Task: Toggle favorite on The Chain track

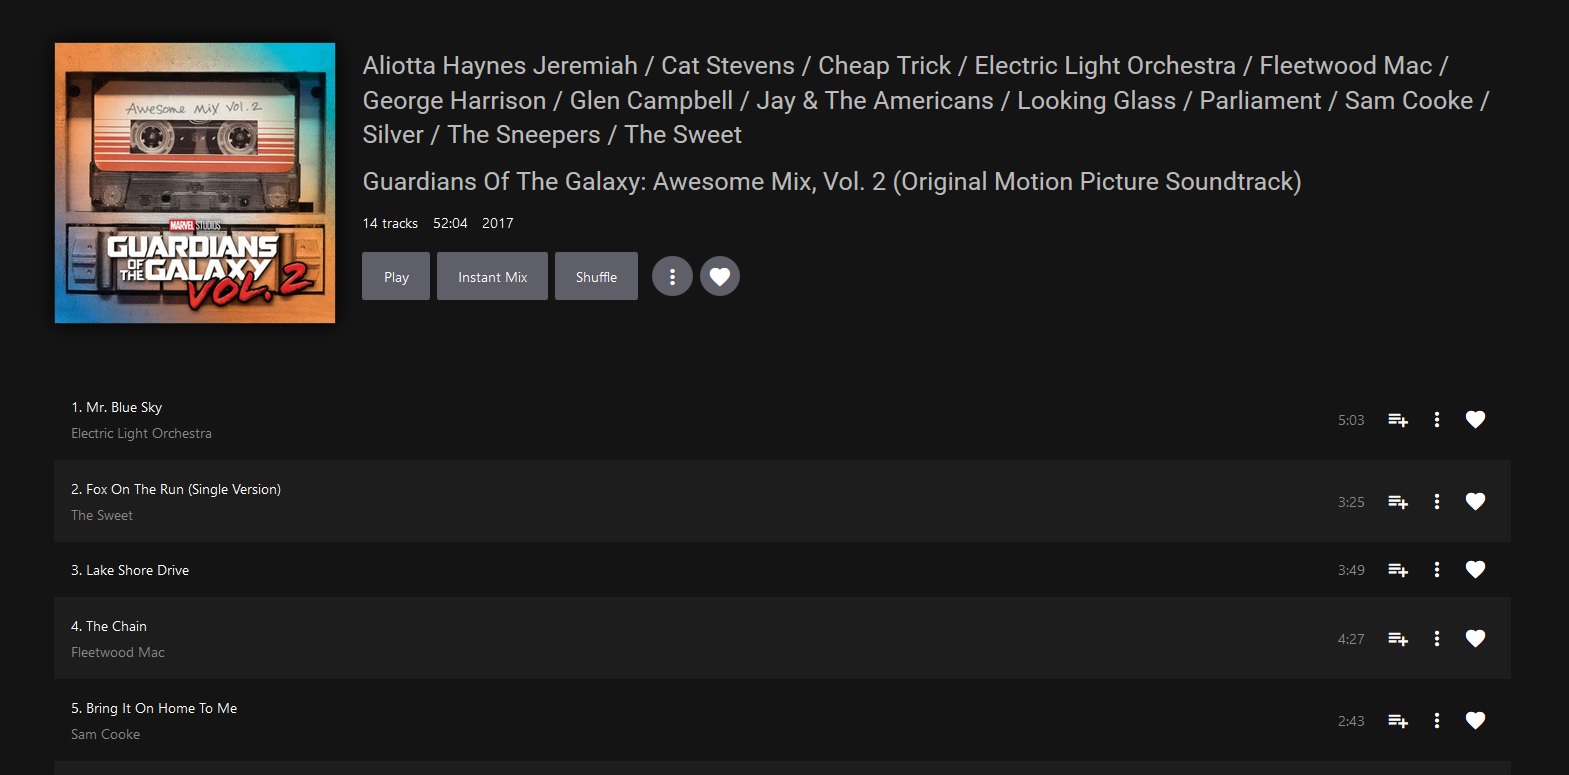Action: [1475, 639]
